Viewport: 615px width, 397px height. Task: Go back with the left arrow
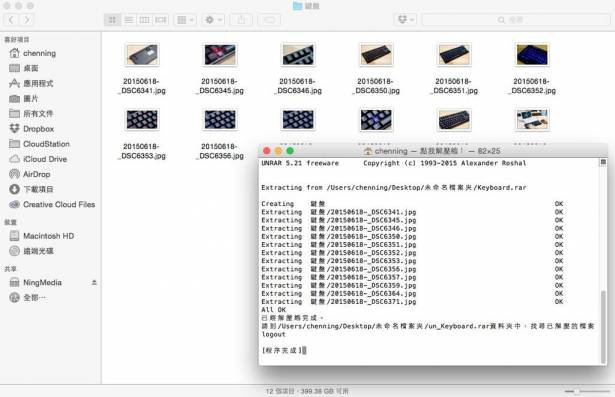pyautogui.click(x=11, y=20)
